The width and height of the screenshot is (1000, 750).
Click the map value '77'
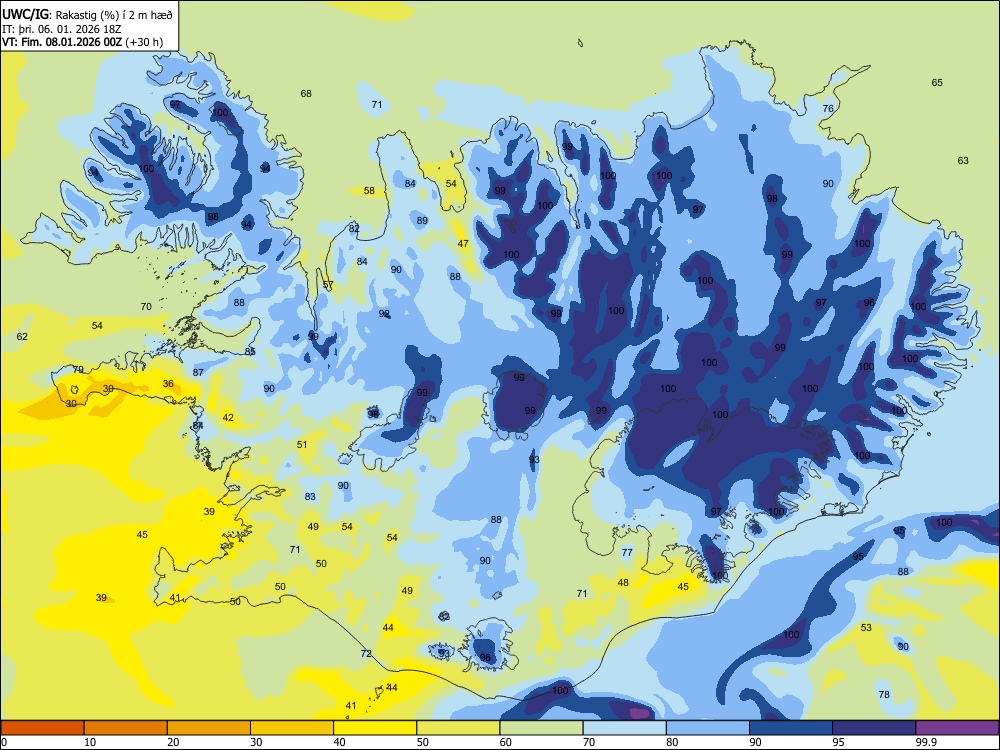point(627,552)
